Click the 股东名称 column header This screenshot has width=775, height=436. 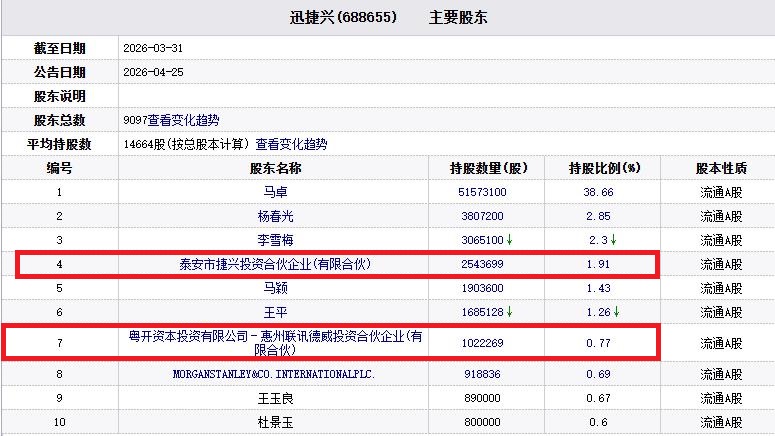coord(275,168)
